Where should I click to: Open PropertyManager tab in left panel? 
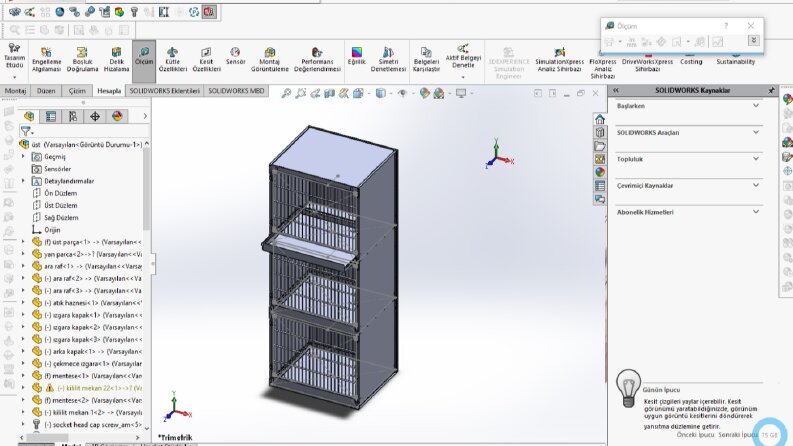point(51,116)
